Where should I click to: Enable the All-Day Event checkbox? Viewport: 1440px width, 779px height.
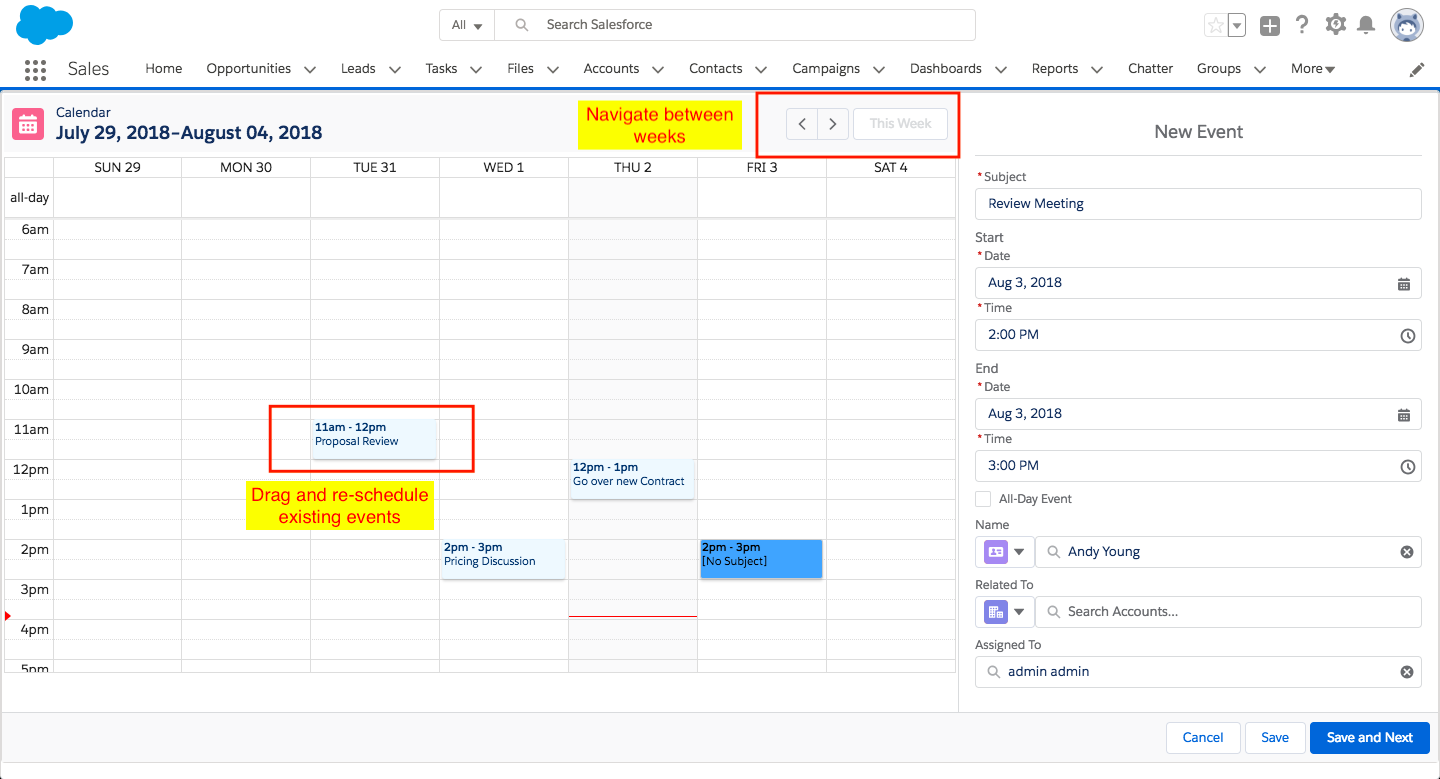(x=983, y=499)
